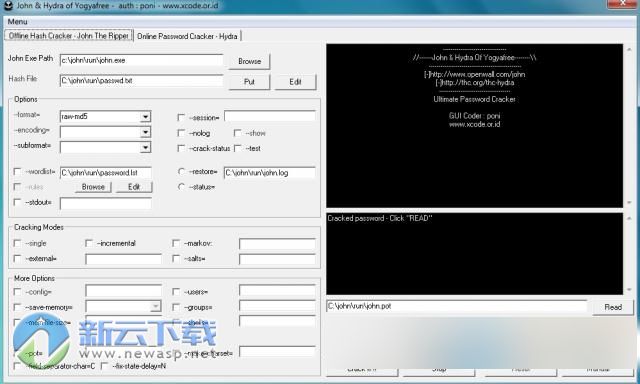Open the --encoding= dropdown
The width and height of the screenshot is (640, 384).
(145, 132)
